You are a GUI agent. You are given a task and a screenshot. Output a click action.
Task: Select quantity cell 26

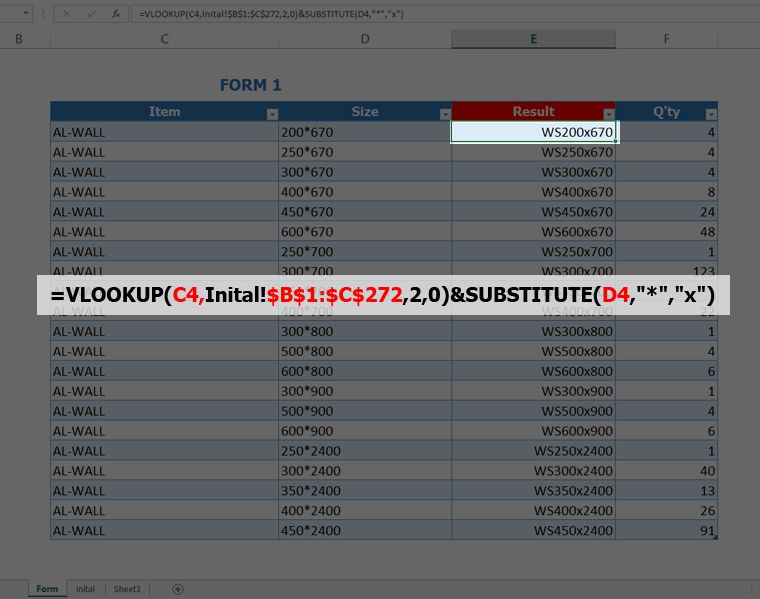(666, 510)
